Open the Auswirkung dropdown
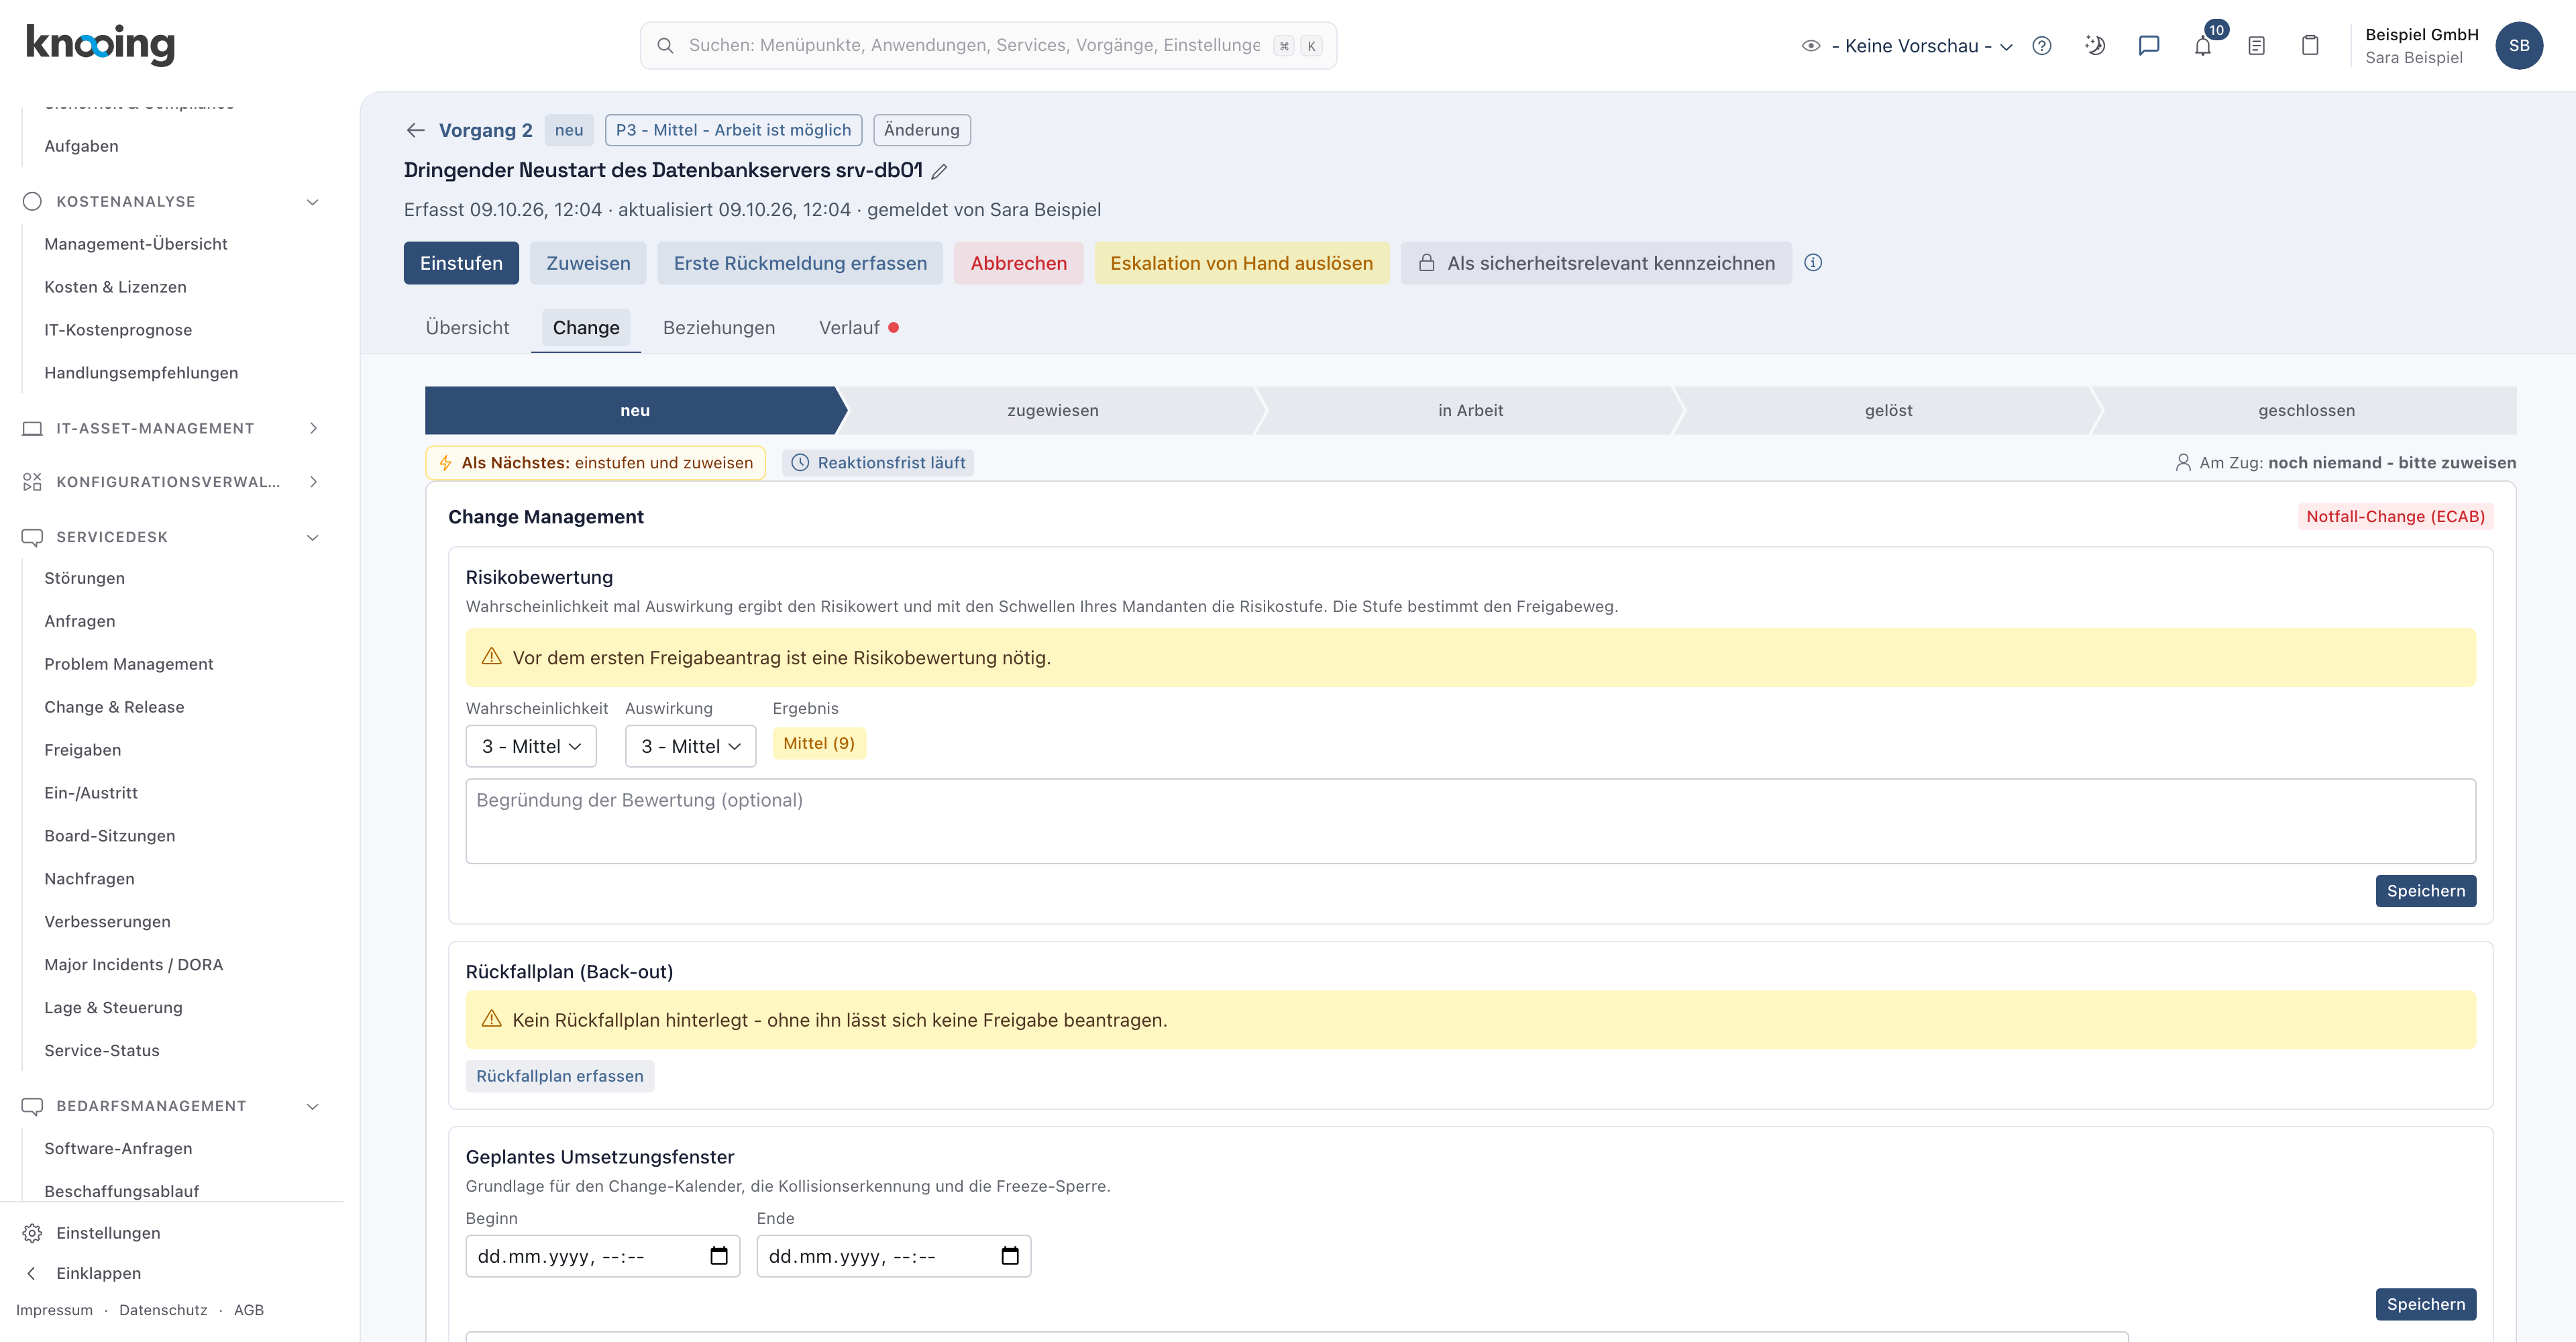This screenshot has height=1342, width=2576. pos(690,746)
